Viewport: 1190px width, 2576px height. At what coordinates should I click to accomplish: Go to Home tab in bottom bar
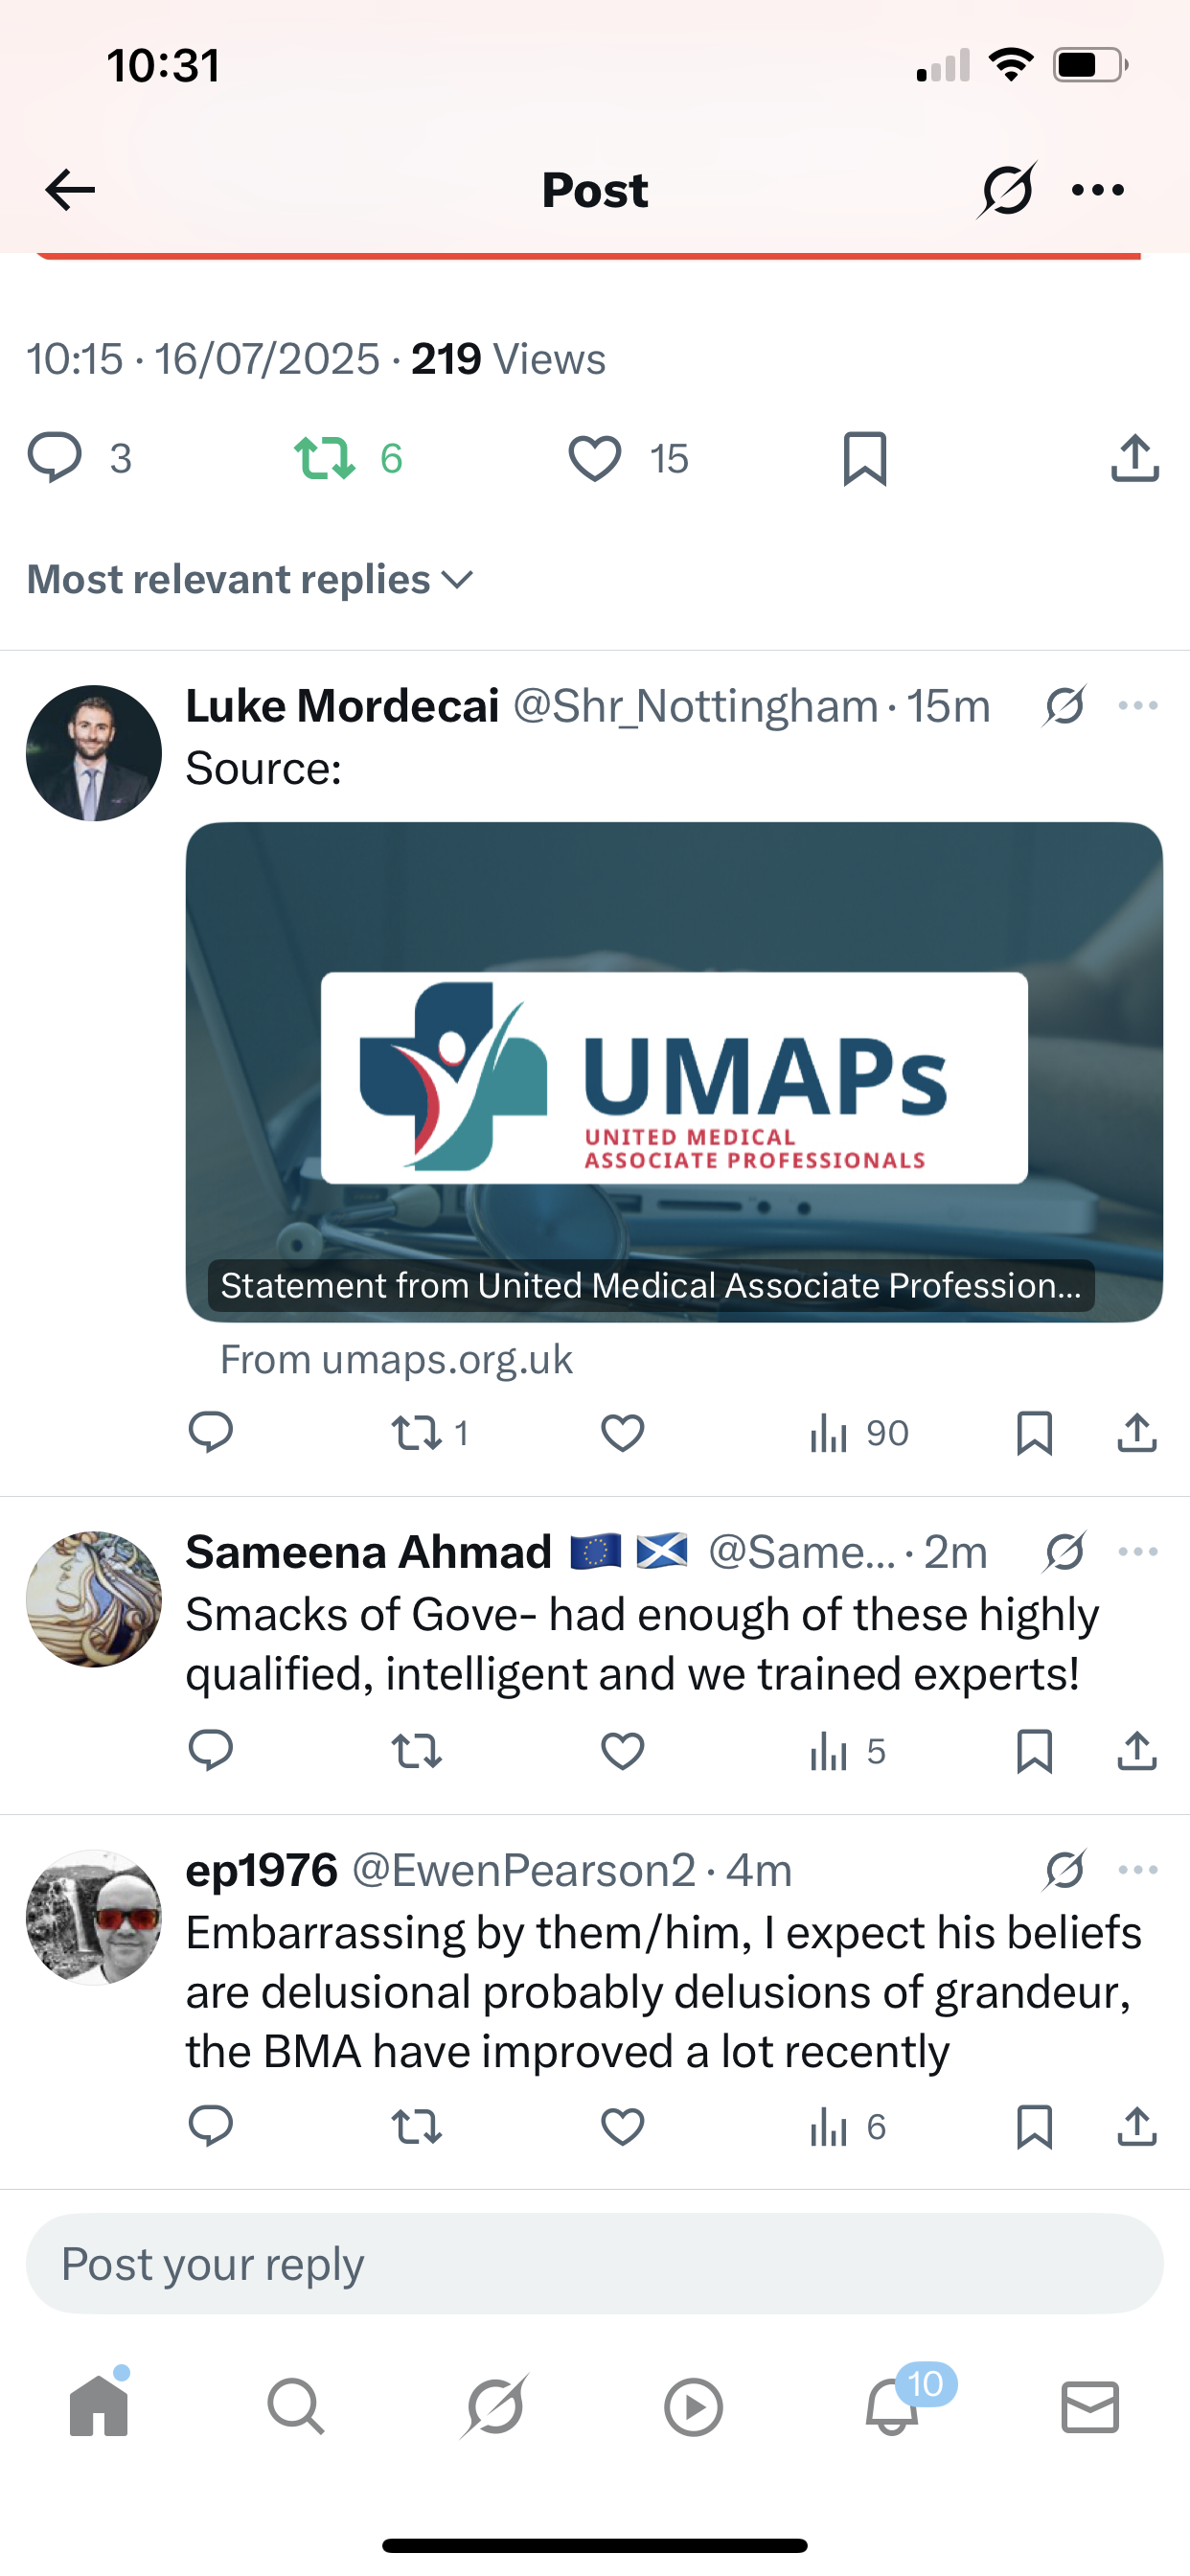click(99, 2406)
